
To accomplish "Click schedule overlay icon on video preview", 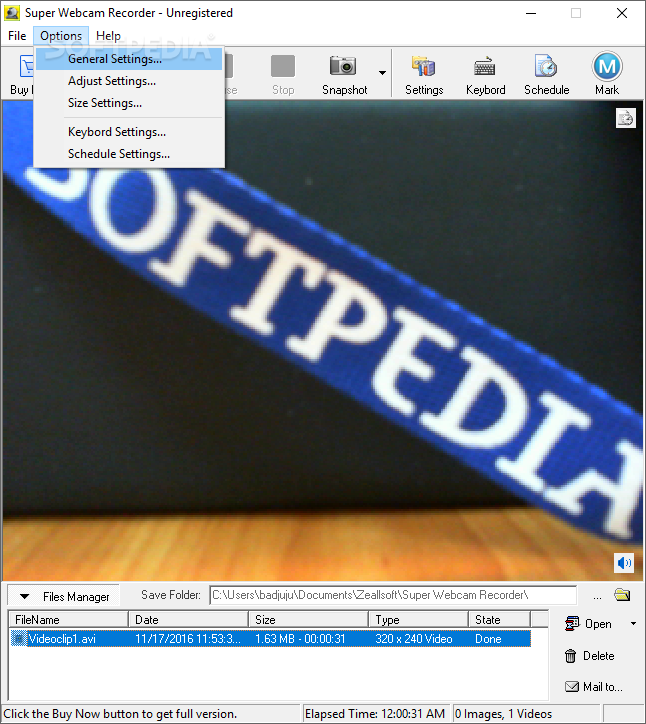I will click(625, 118).
